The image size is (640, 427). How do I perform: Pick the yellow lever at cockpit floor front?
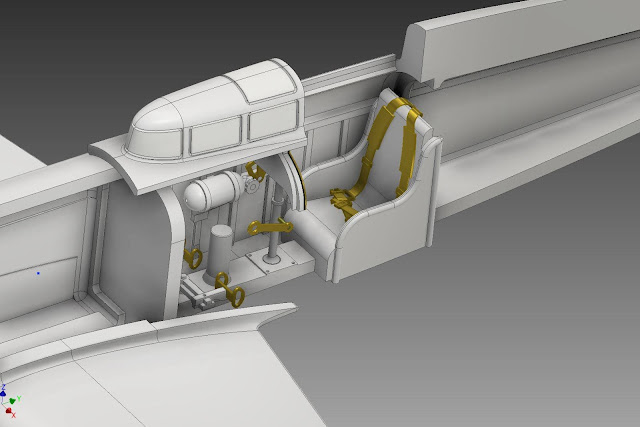(229, 290)
